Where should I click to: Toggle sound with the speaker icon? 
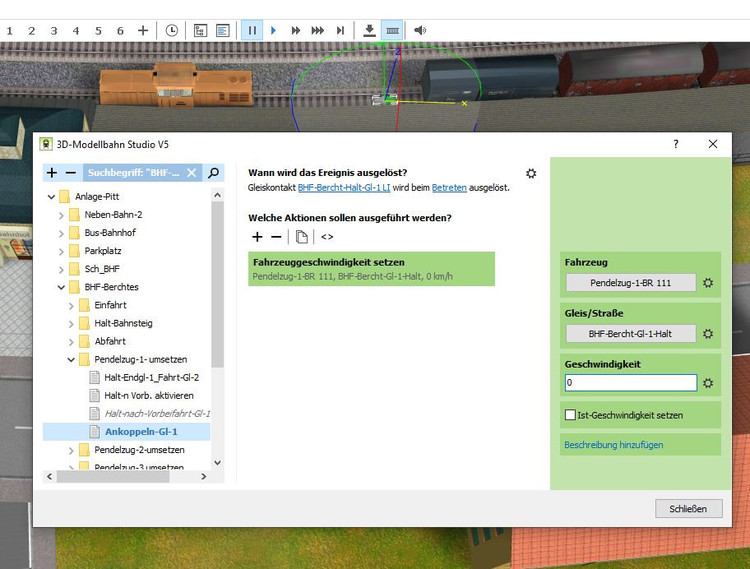[x=420, y=31]
